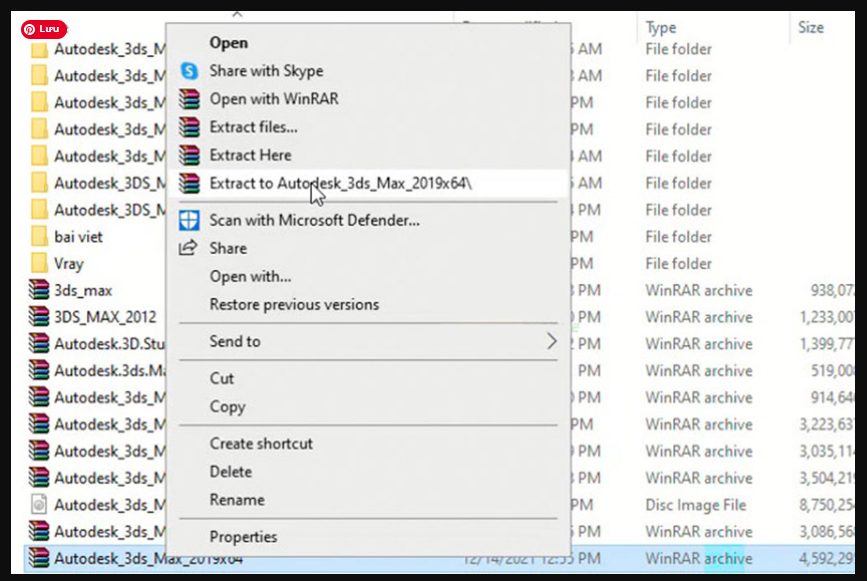
Task: Click the WinRAR archive icon for 3ds_max
Action: 39,291
